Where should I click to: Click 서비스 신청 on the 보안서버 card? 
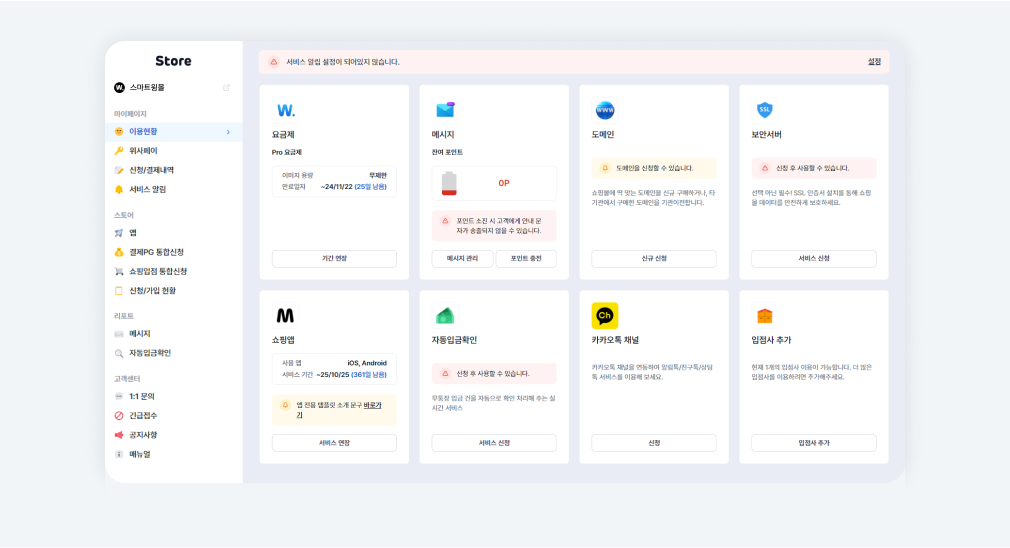coord(814,258)
